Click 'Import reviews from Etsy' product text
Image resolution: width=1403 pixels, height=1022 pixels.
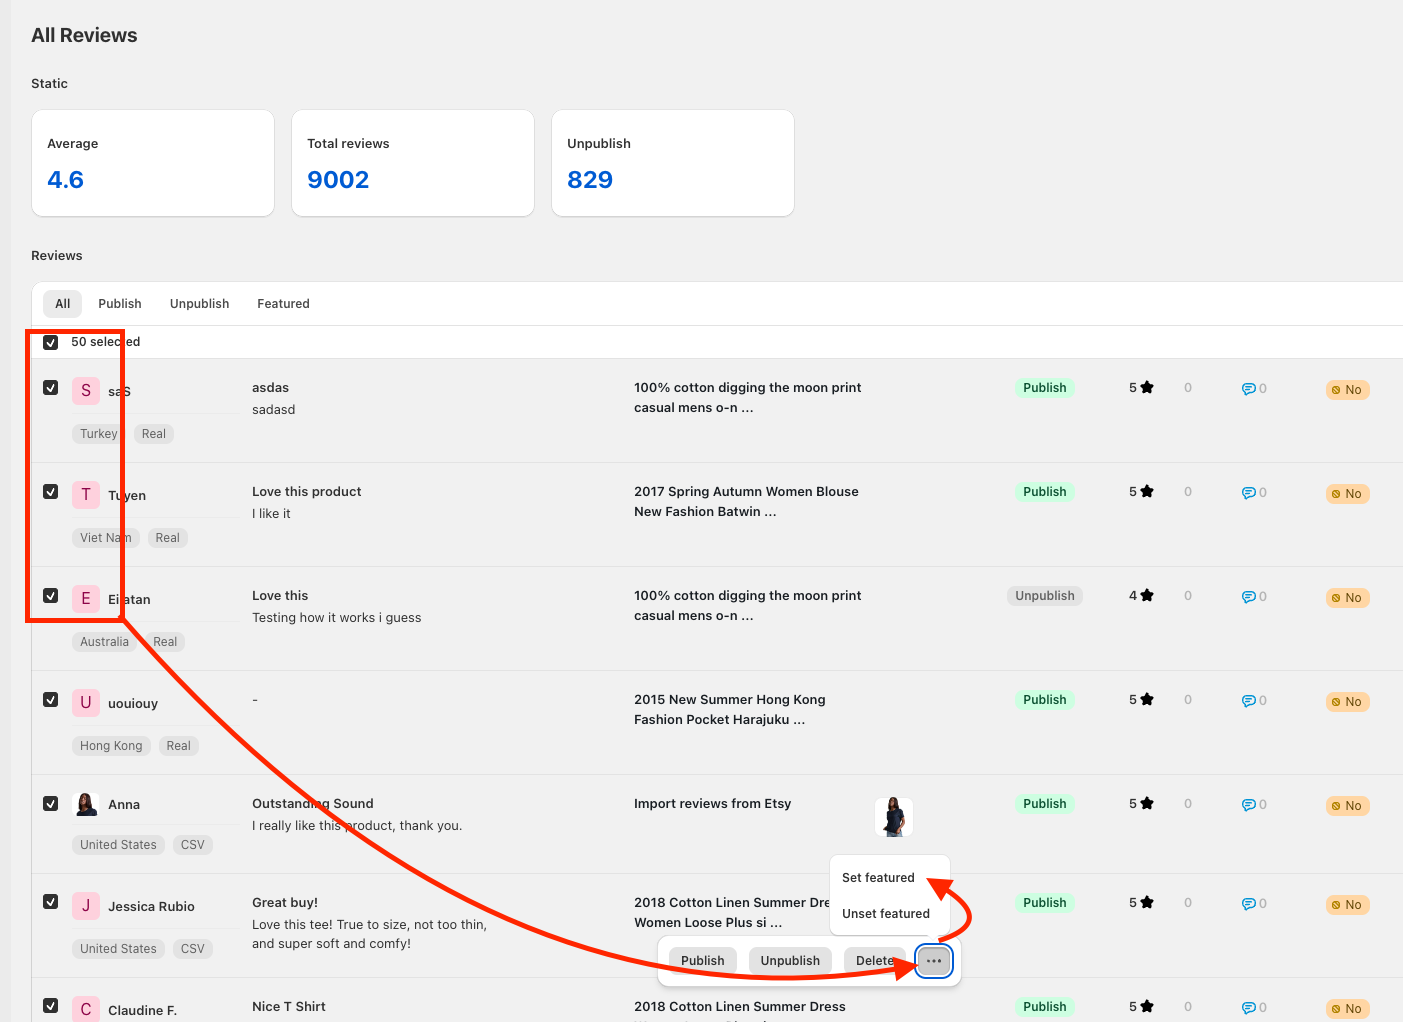tap(712, 804)
